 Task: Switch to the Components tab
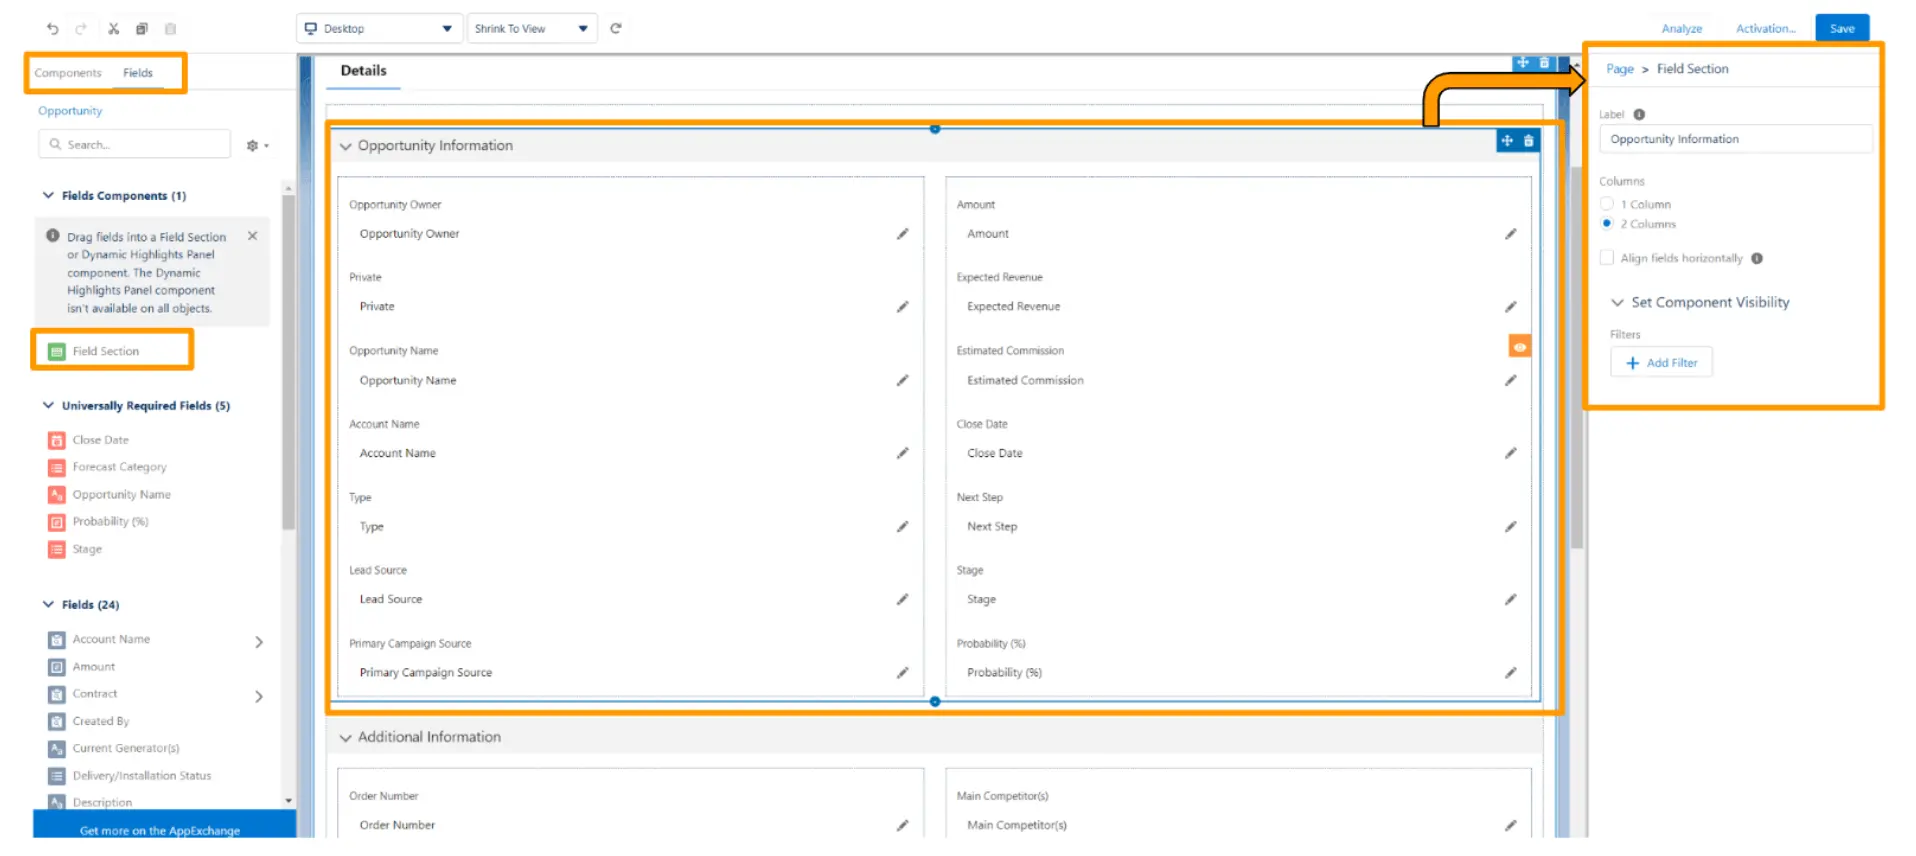pyautogui.click(x=68, y=73)
